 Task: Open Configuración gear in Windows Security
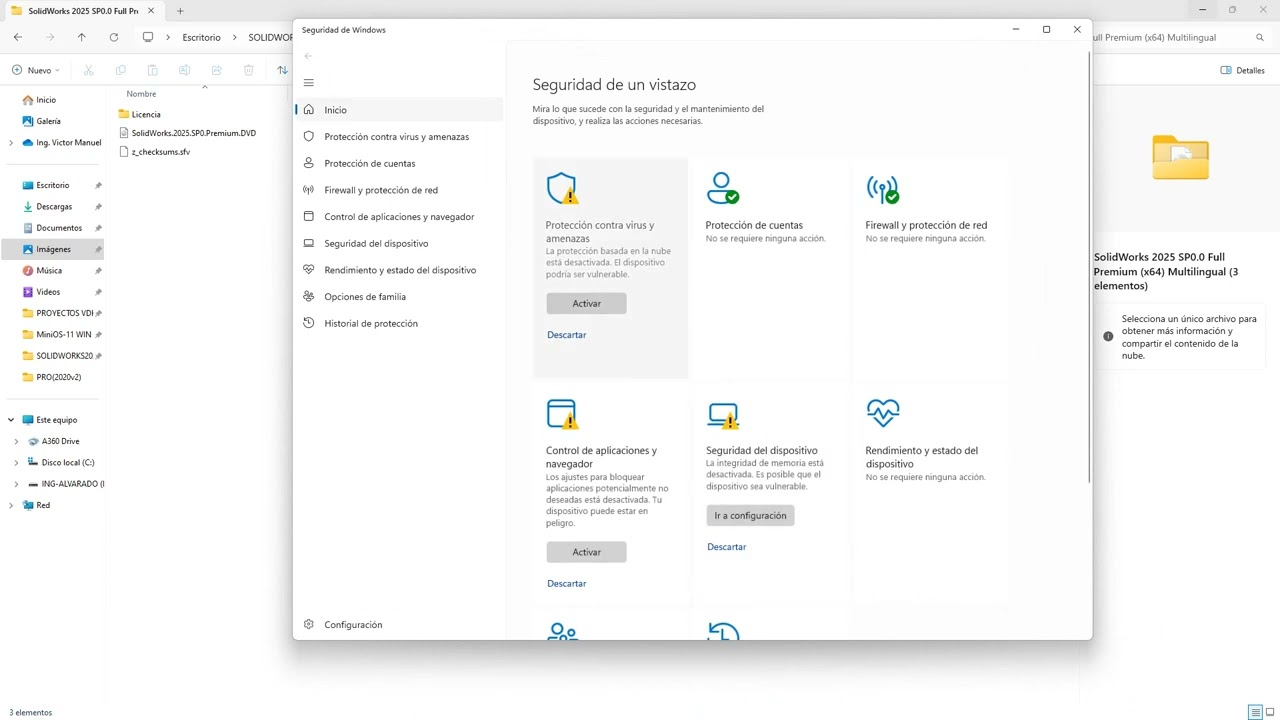(308, 625)
